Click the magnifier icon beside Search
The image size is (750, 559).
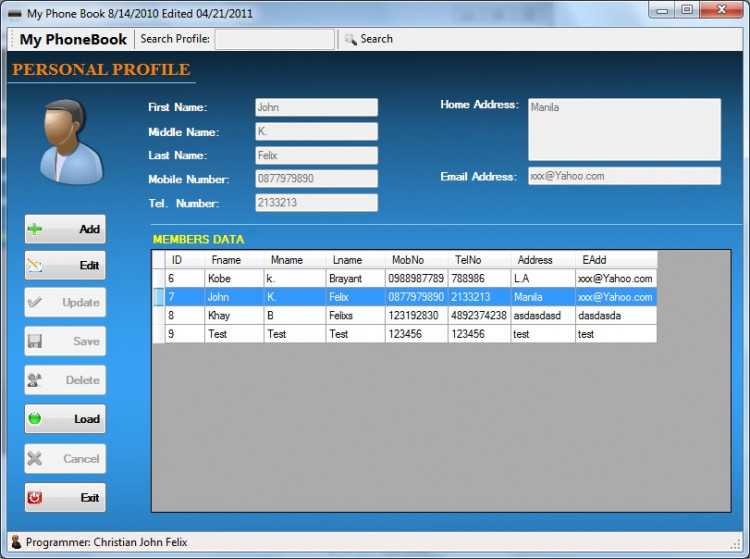coord(351,39)
